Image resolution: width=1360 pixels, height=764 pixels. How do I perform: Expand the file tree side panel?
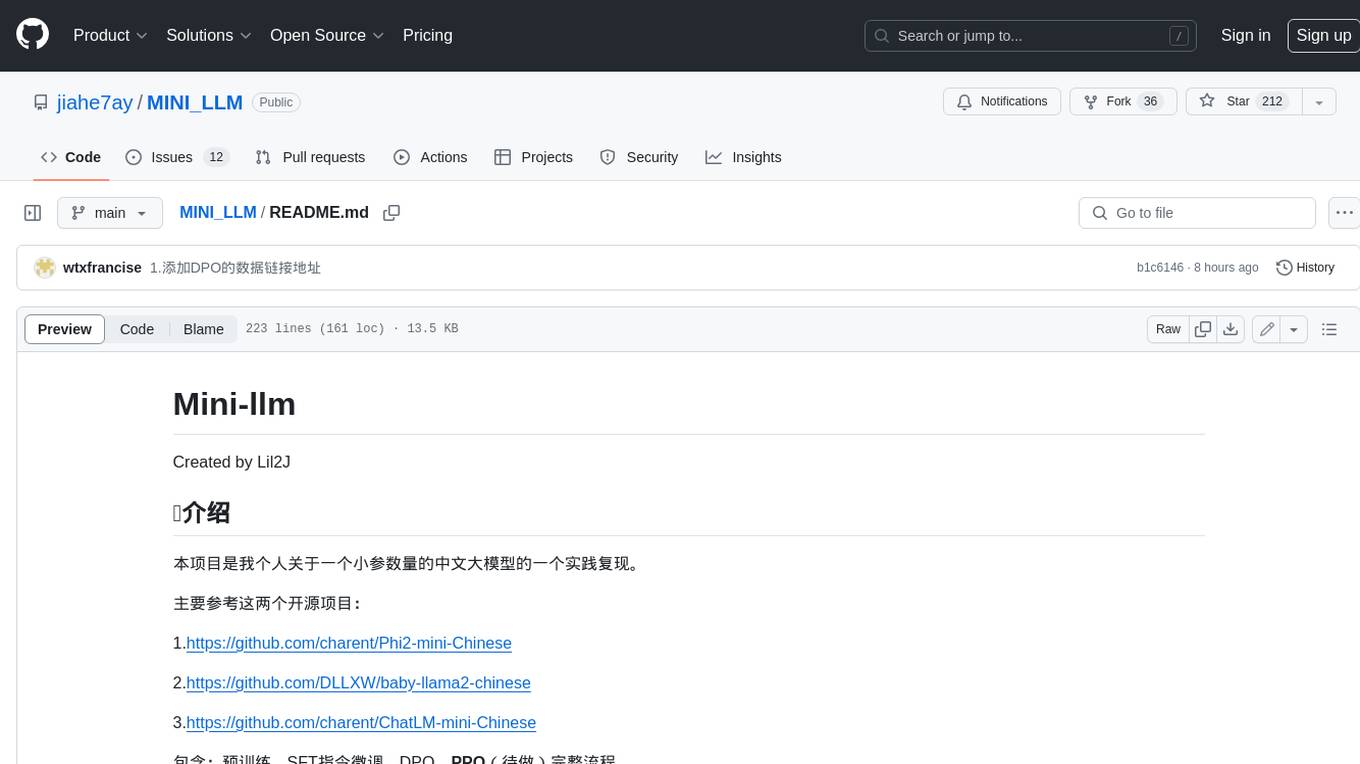click(33, 213)
